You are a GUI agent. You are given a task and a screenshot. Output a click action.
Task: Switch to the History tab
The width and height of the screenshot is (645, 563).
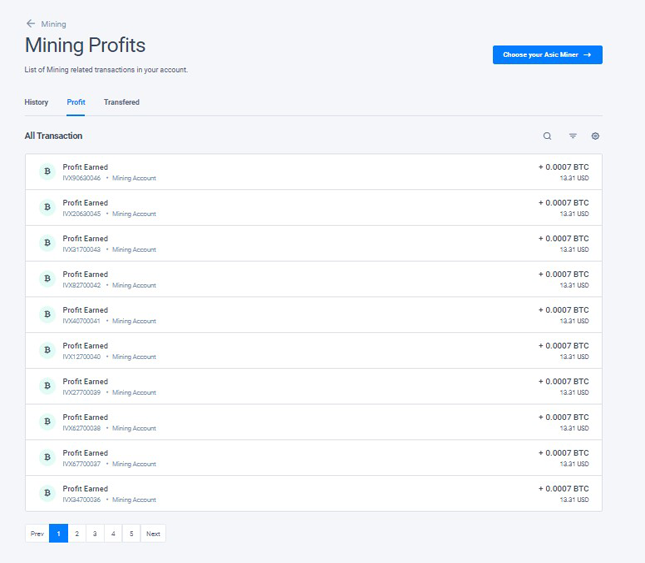point(36,102)
